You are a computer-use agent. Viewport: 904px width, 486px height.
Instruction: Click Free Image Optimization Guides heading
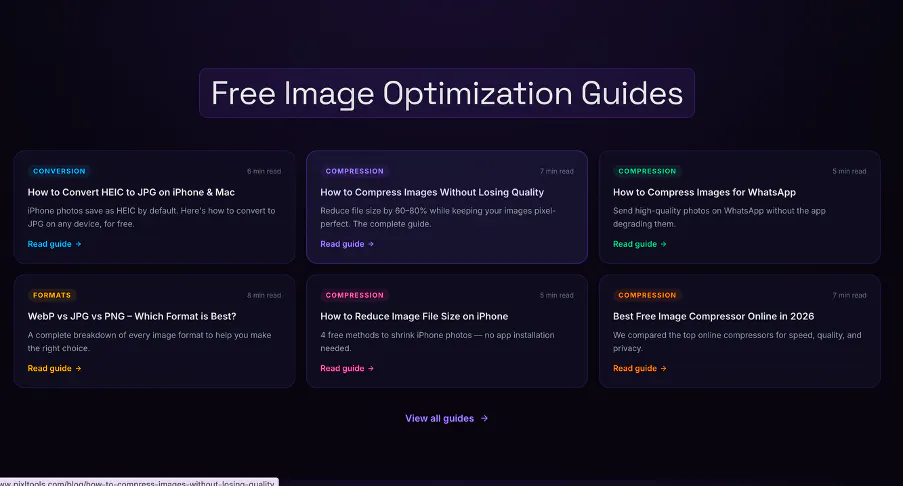(447, 93)
